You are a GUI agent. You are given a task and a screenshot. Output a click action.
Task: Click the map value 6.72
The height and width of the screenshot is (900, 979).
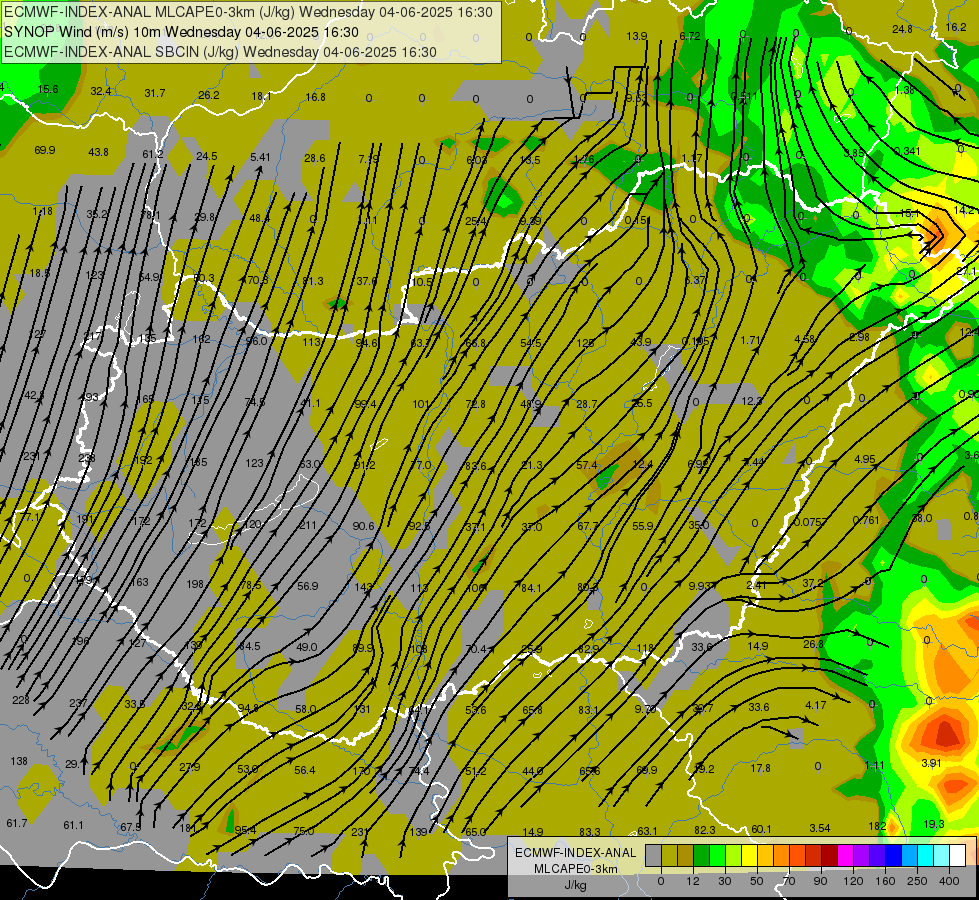[x=690, y=37]
